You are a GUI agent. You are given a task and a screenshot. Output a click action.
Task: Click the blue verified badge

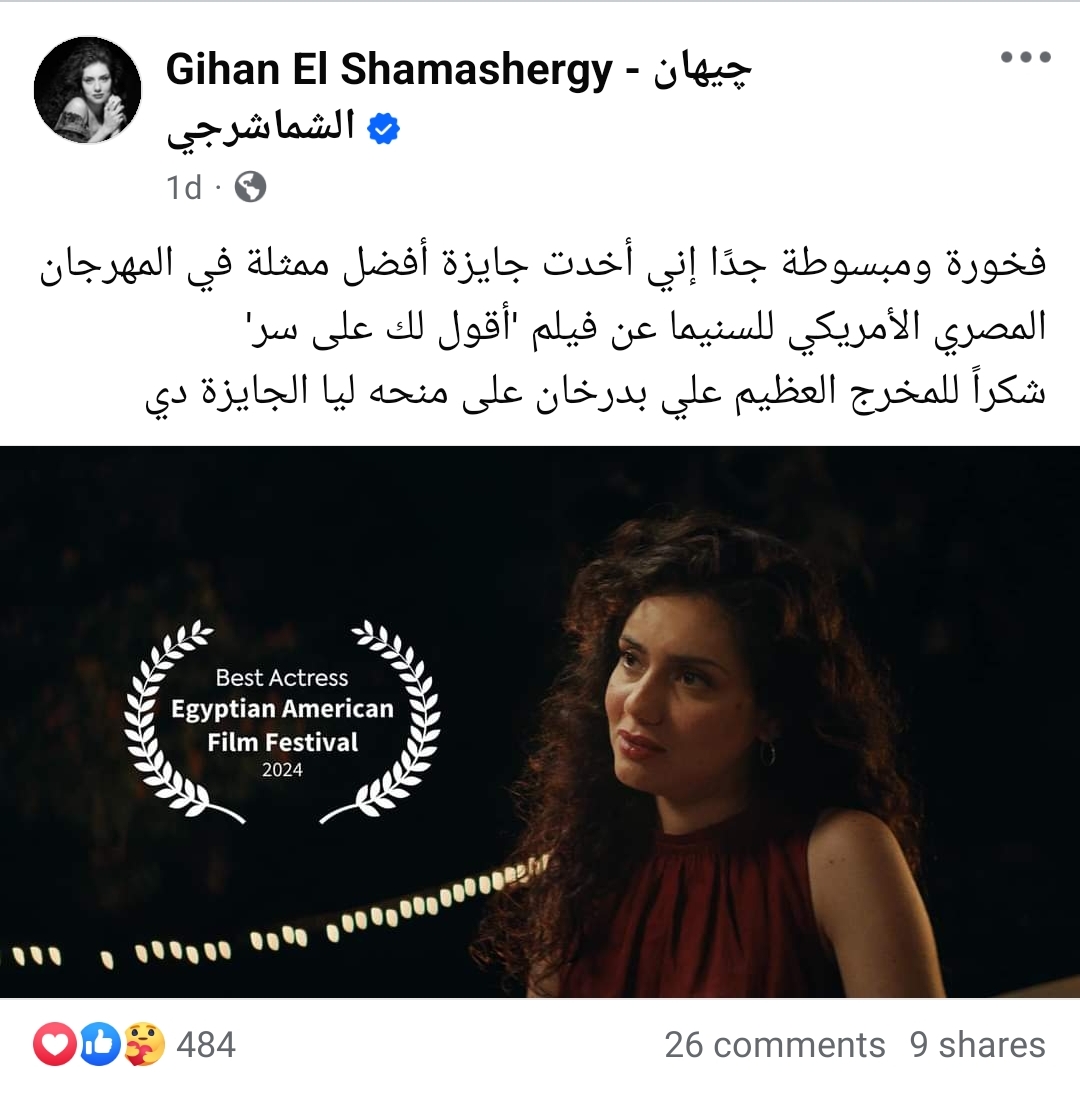[x=383, y=128]
